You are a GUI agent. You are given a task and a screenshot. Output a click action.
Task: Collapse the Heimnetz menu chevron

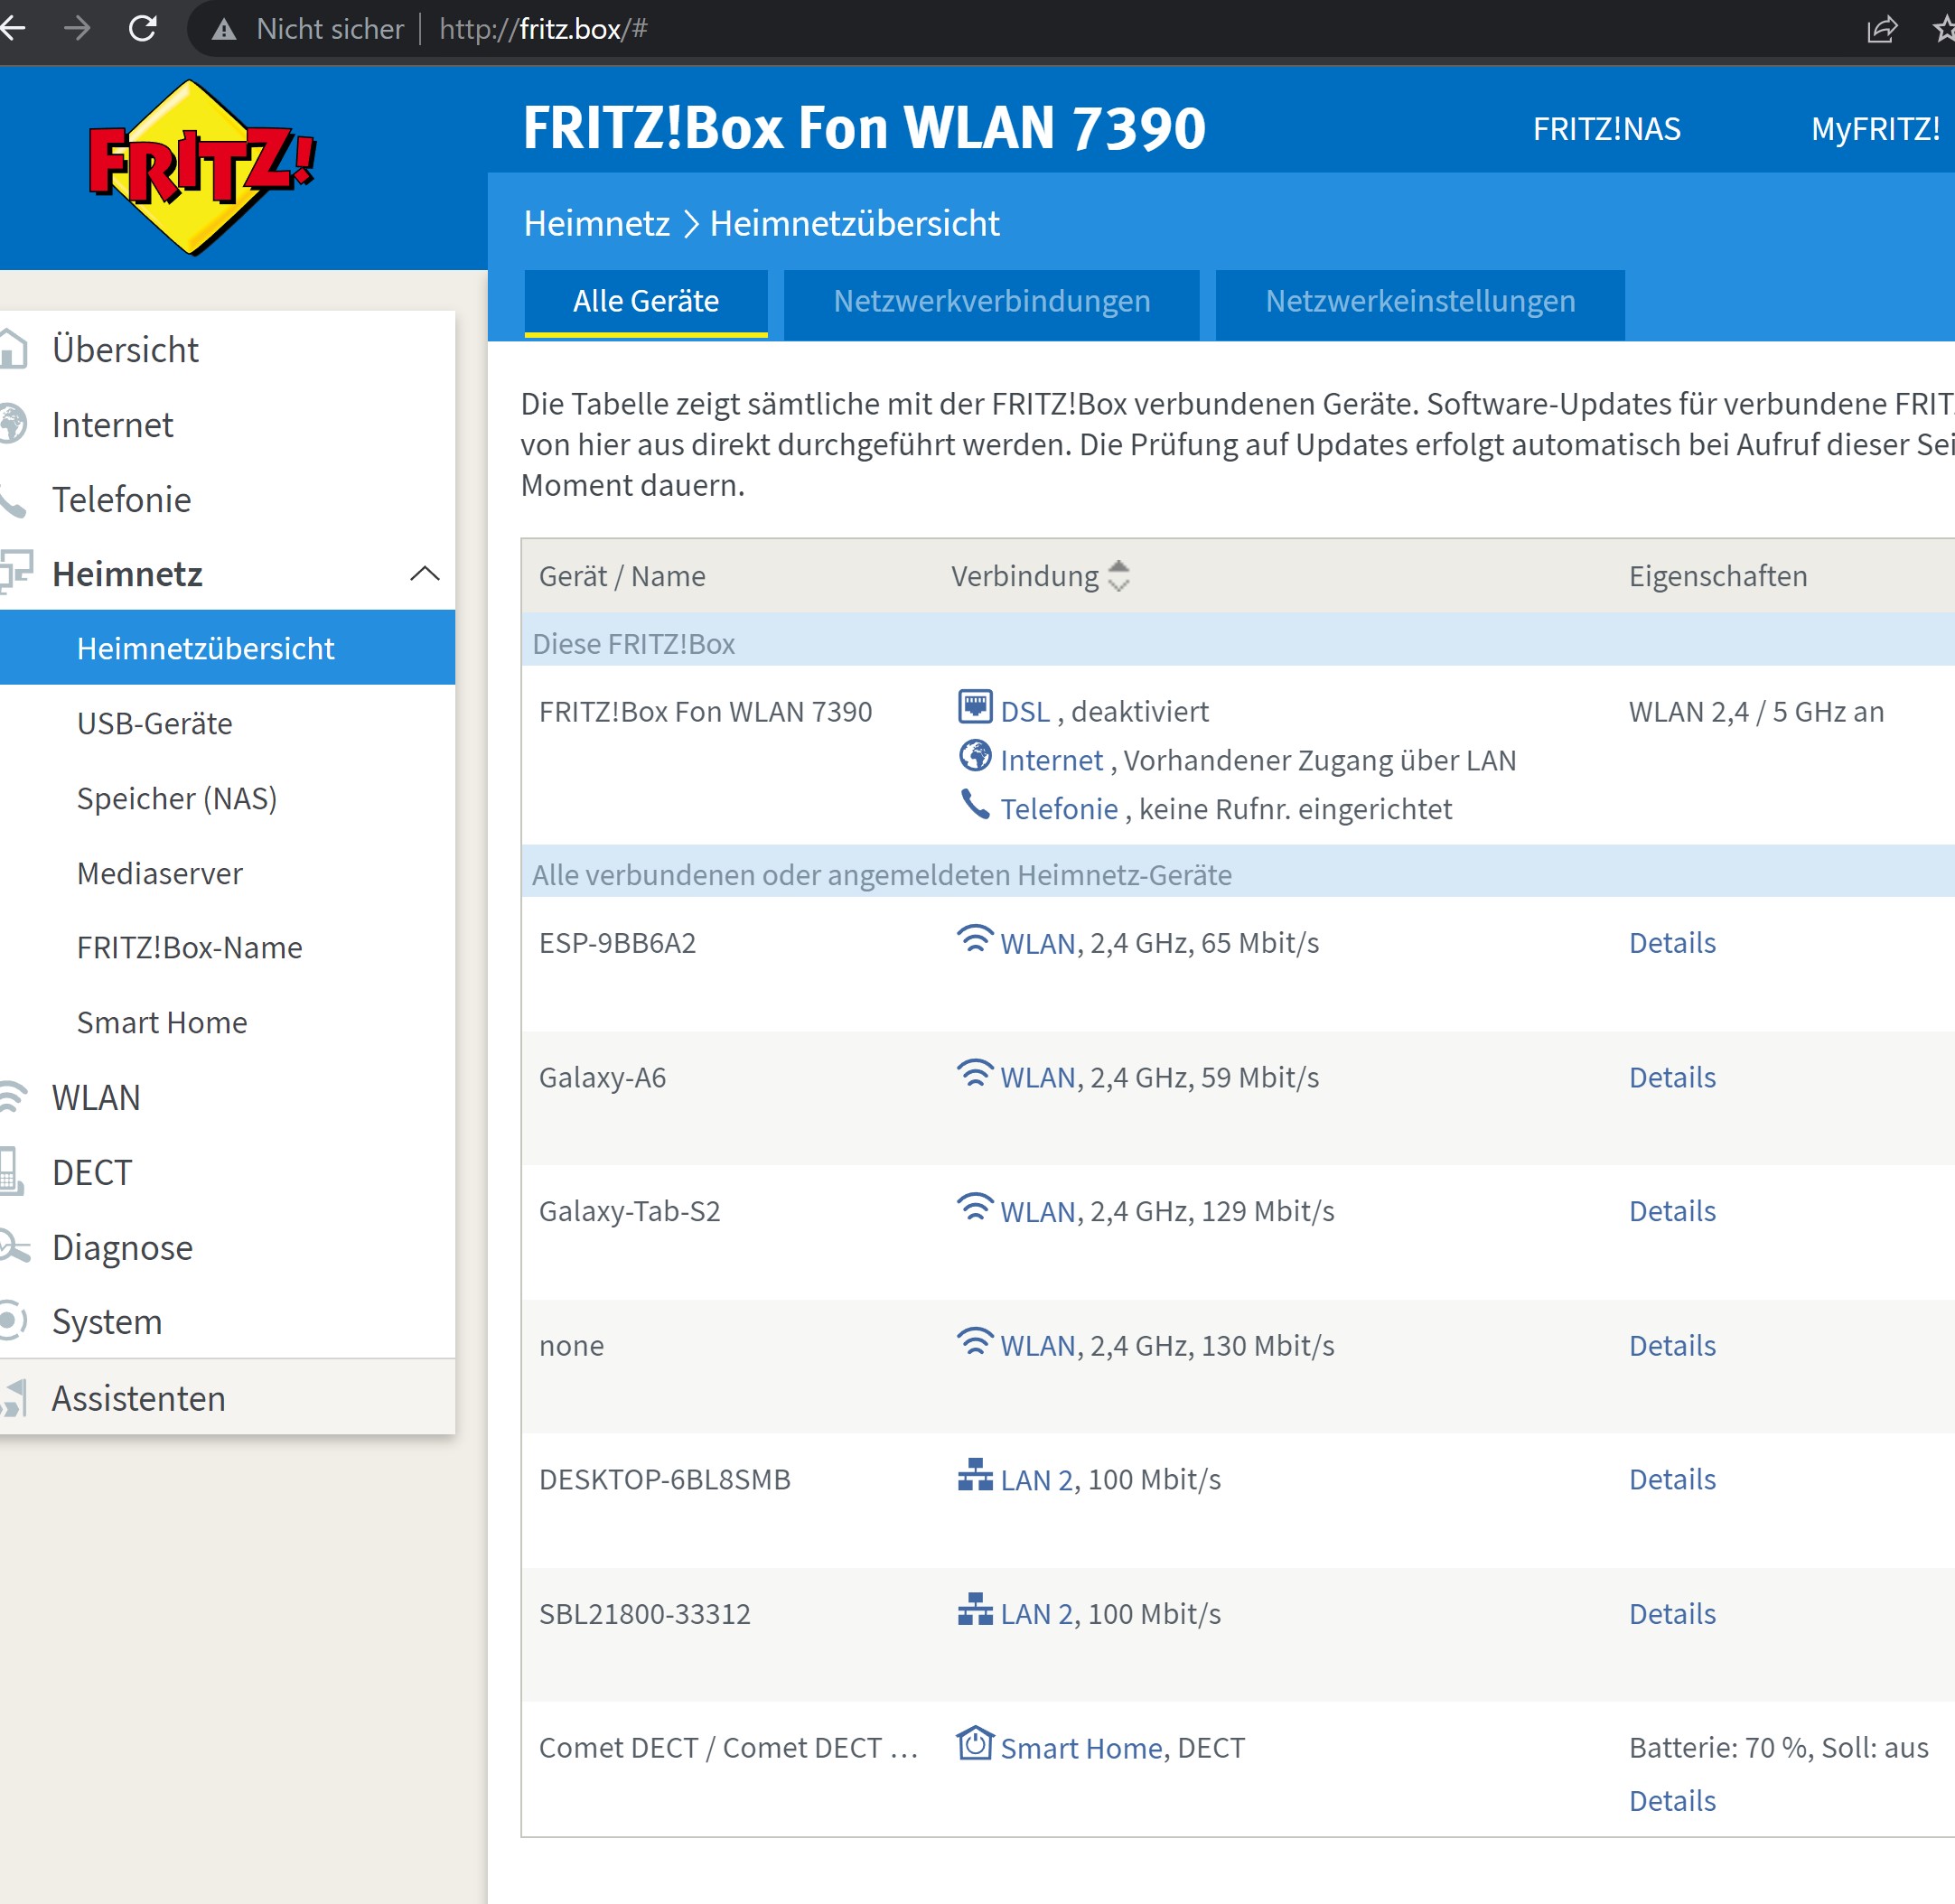424,574
